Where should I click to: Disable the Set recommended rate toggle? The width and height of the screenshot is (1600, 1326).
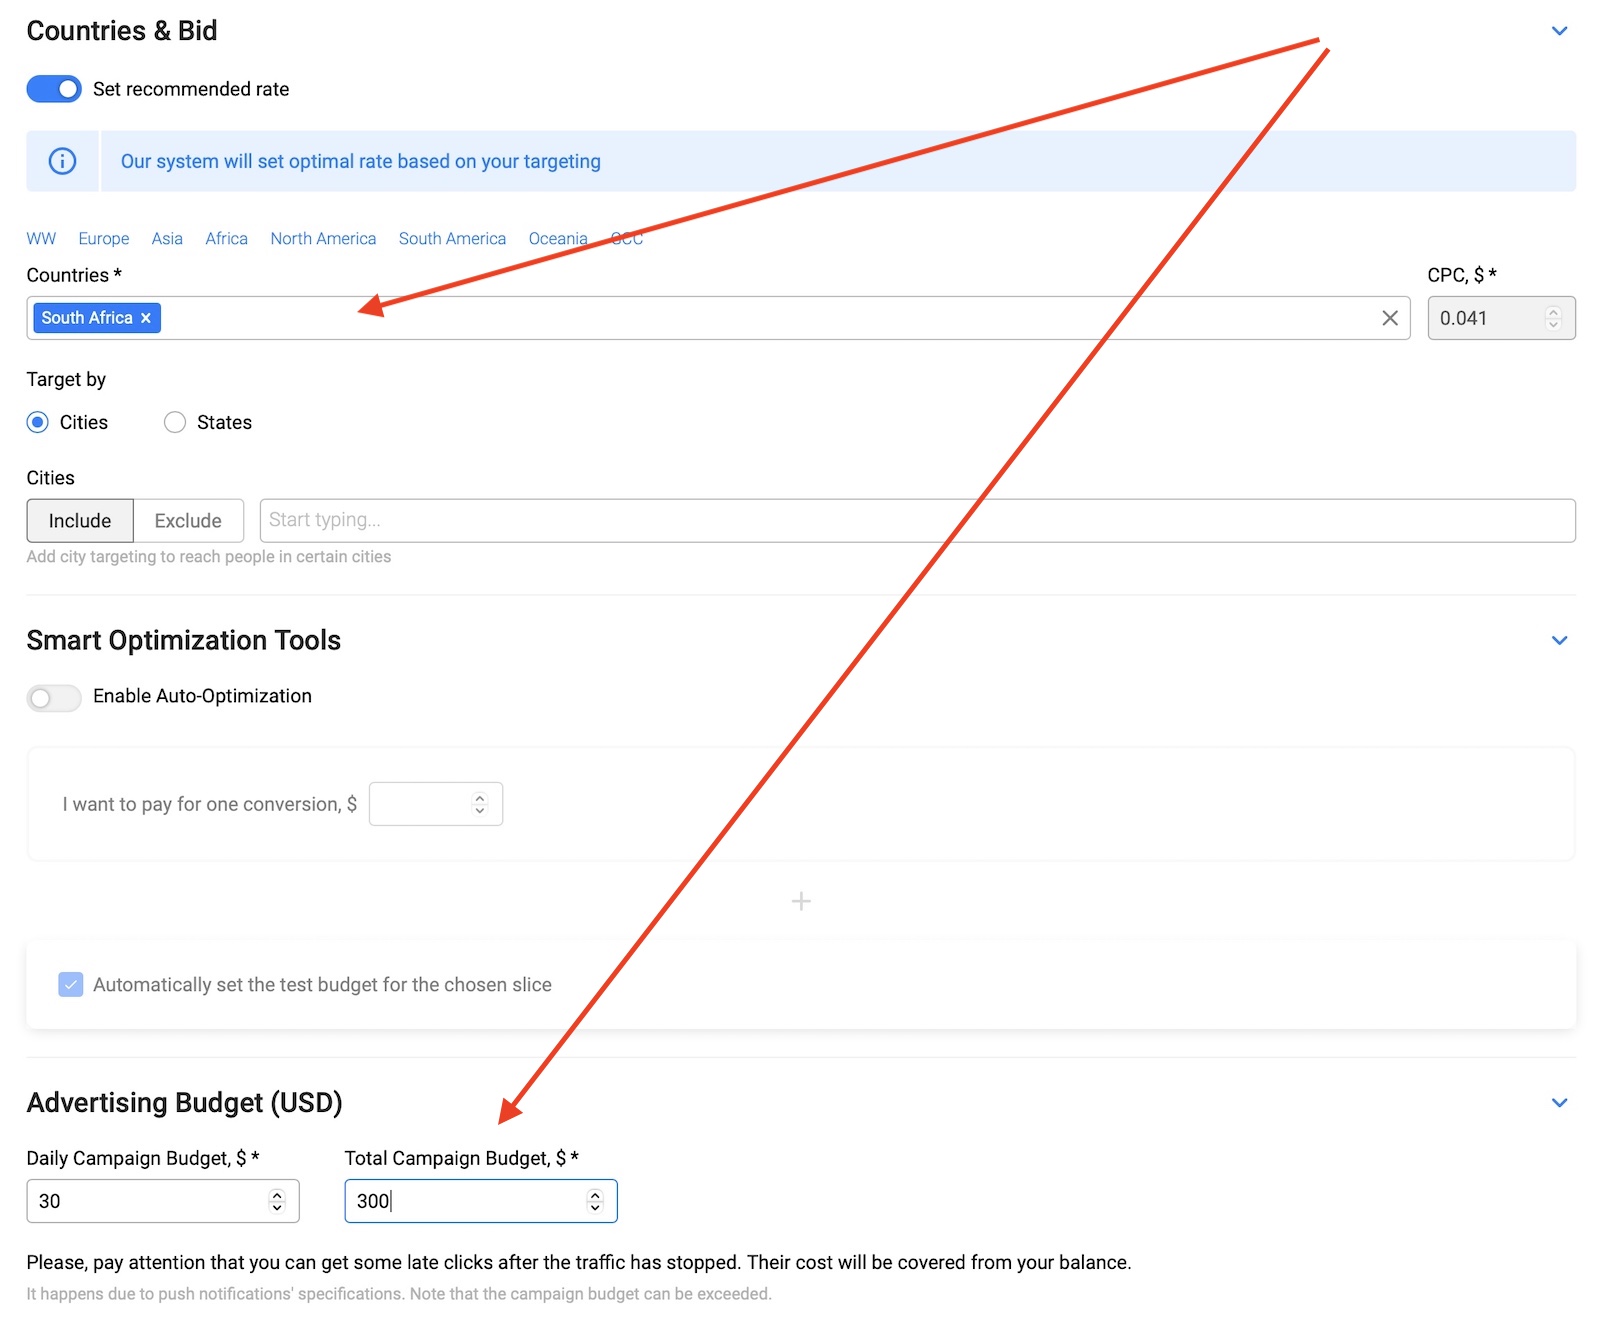(54, 89)
